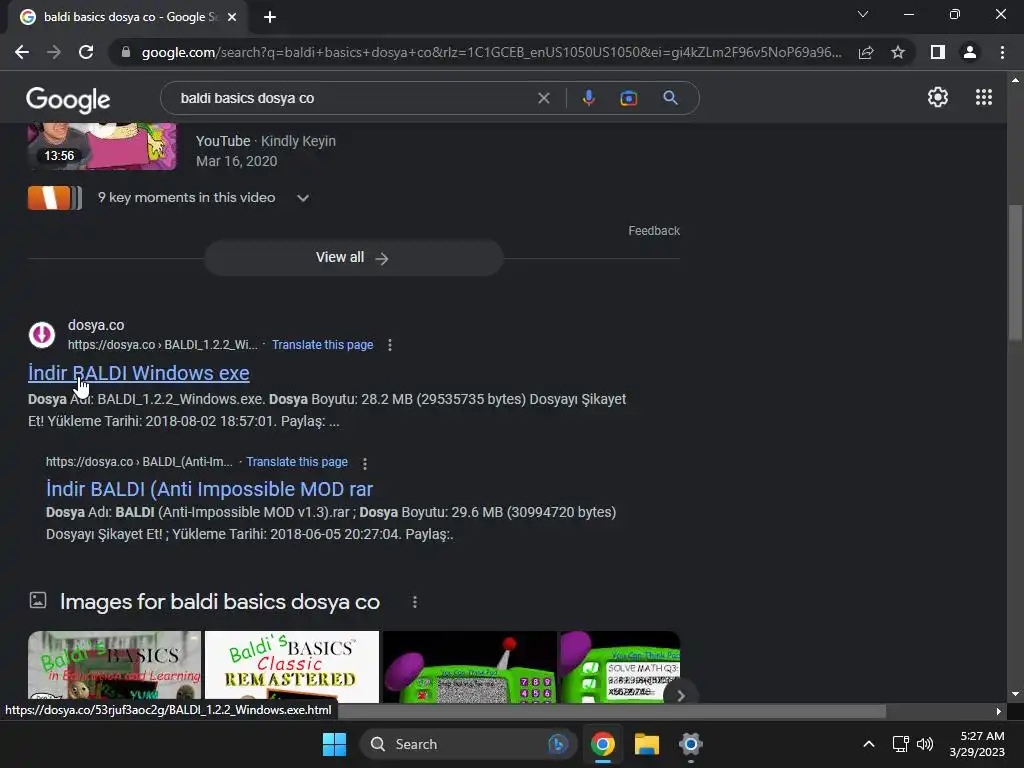Open the Google apps grid

click(x=984, y=97)
